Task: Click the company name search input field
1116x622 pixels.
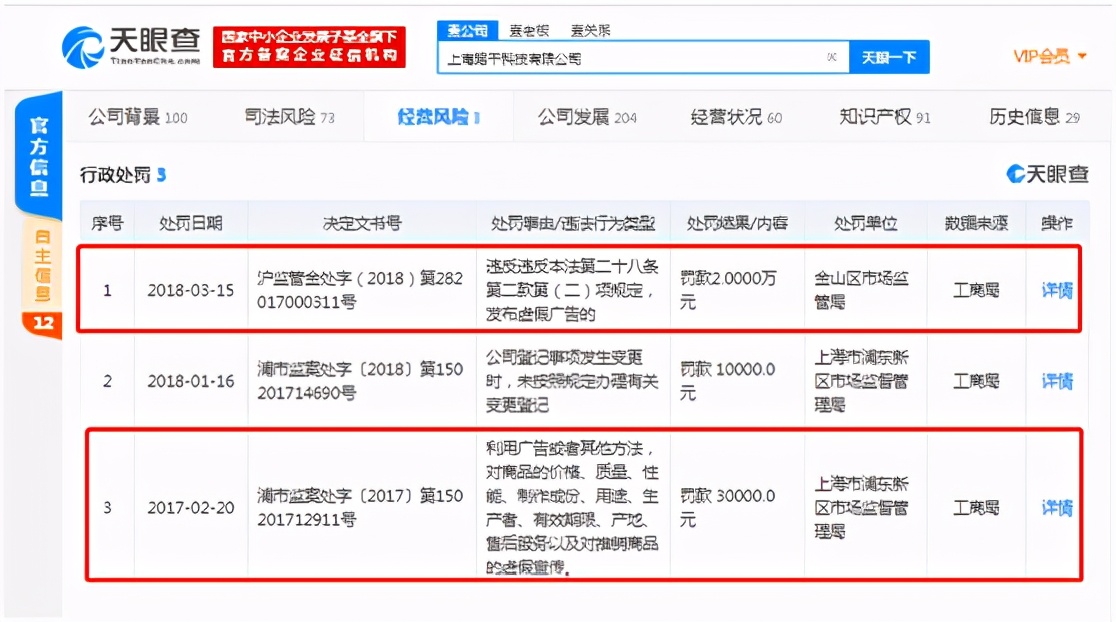Action: [640, 57]
